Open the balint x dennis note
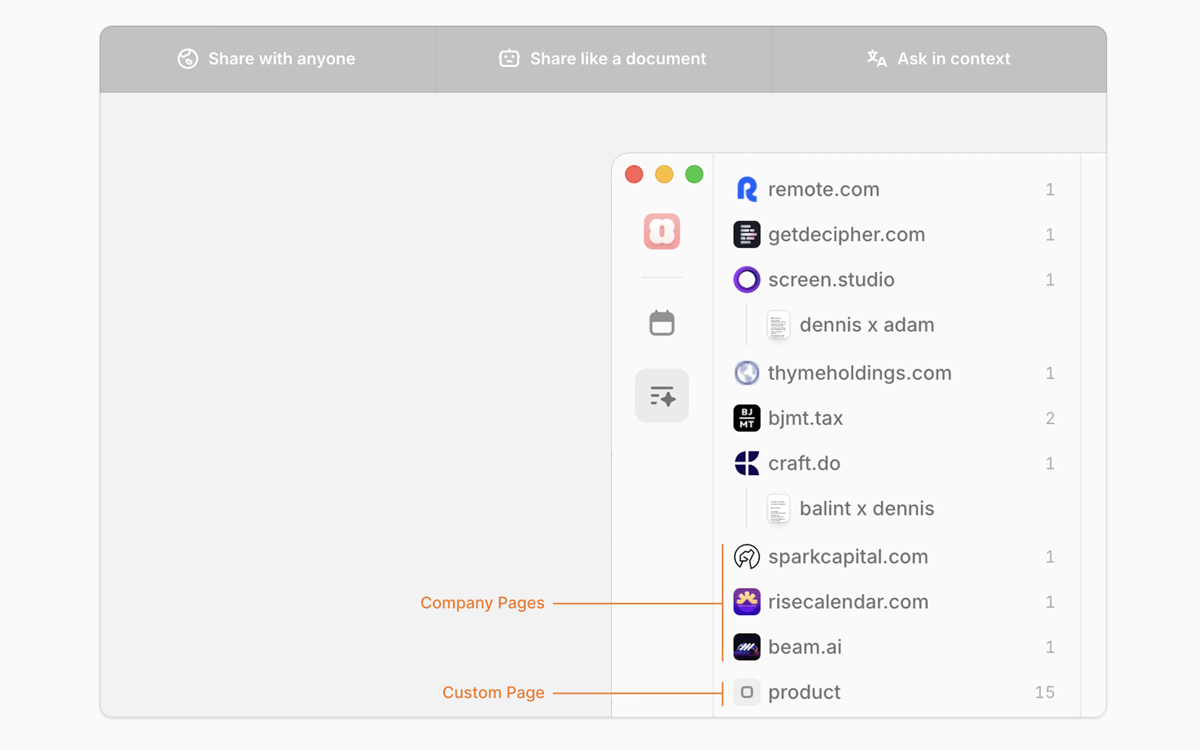 tap(866, 508)
